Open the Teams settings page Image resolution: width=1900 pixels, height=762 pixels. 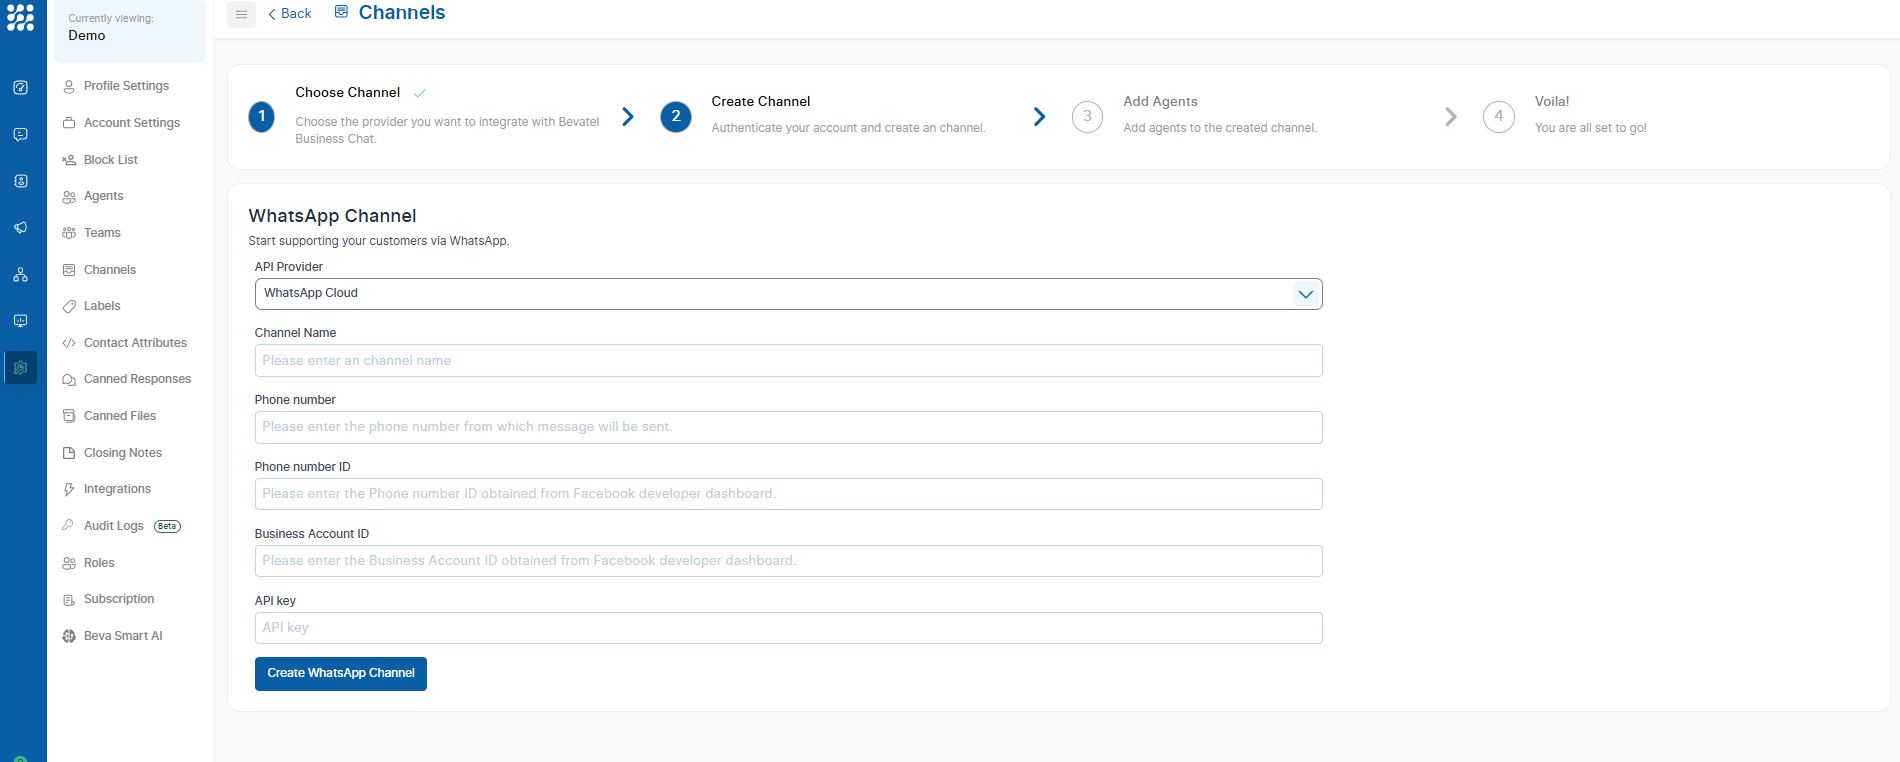pyautogui.click(x=102, y=233)
